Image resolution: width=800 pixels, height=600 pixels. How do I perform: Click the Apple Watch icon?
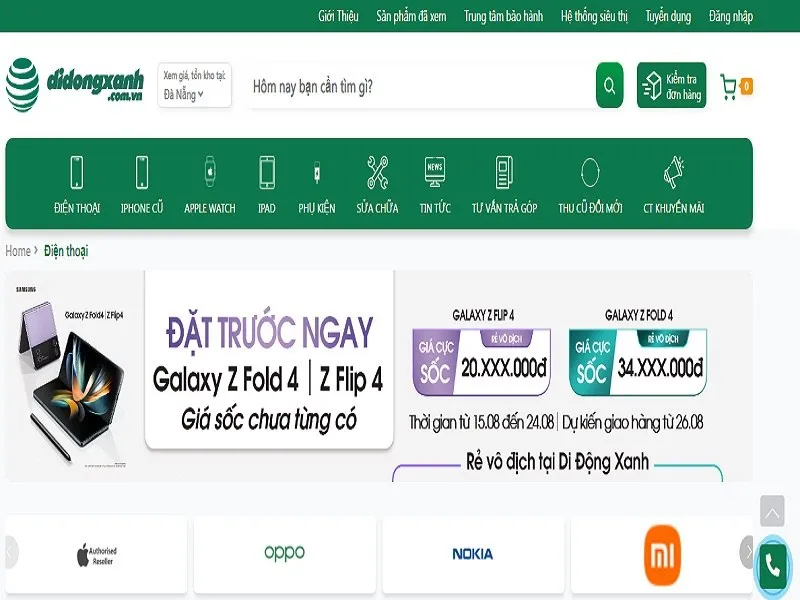coord(210,171)
